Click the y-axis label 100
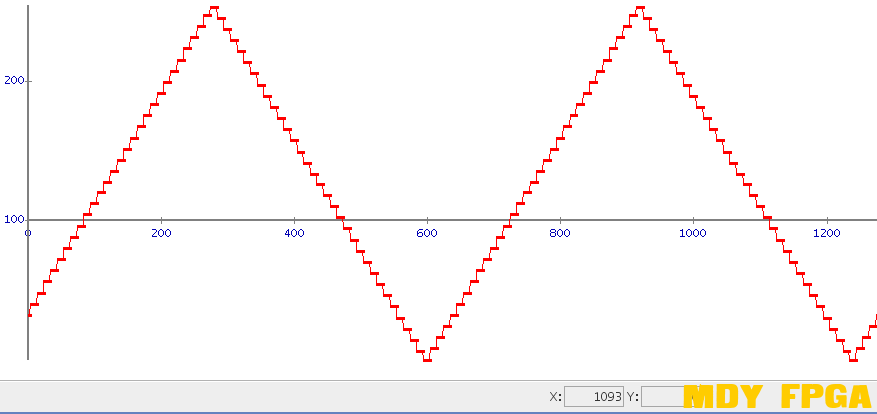Viewport: 877px width, 414px height. [x=14, y=219]
